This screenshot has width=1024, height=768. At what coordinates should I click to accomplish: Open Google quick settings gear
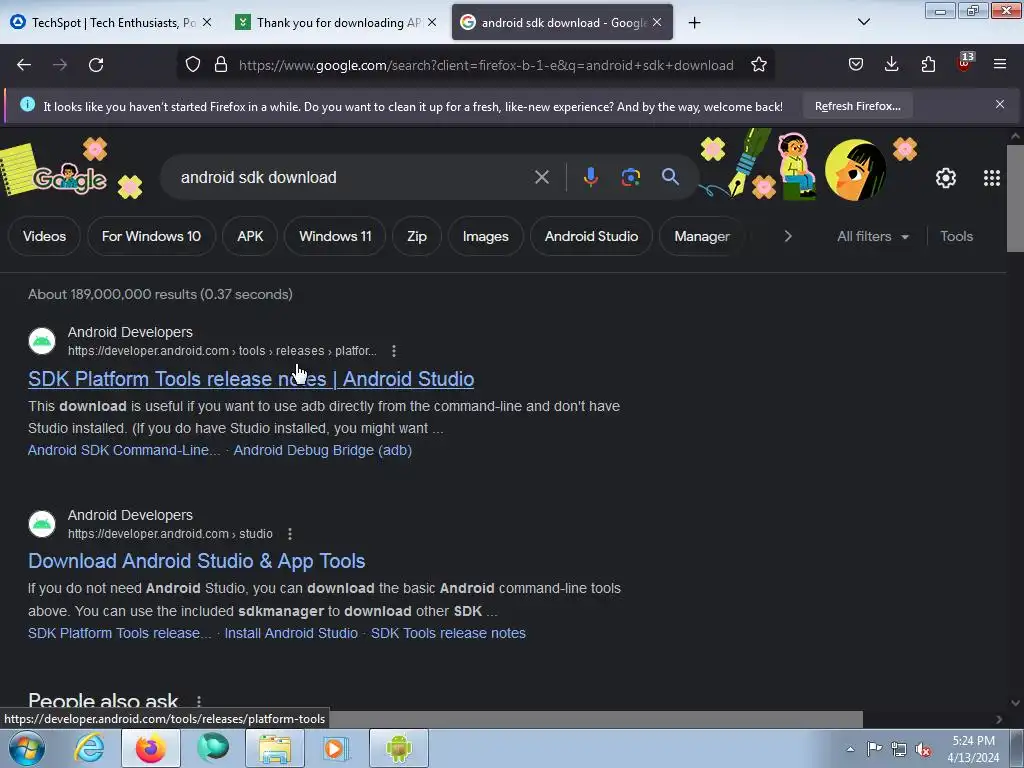(946, 178)
